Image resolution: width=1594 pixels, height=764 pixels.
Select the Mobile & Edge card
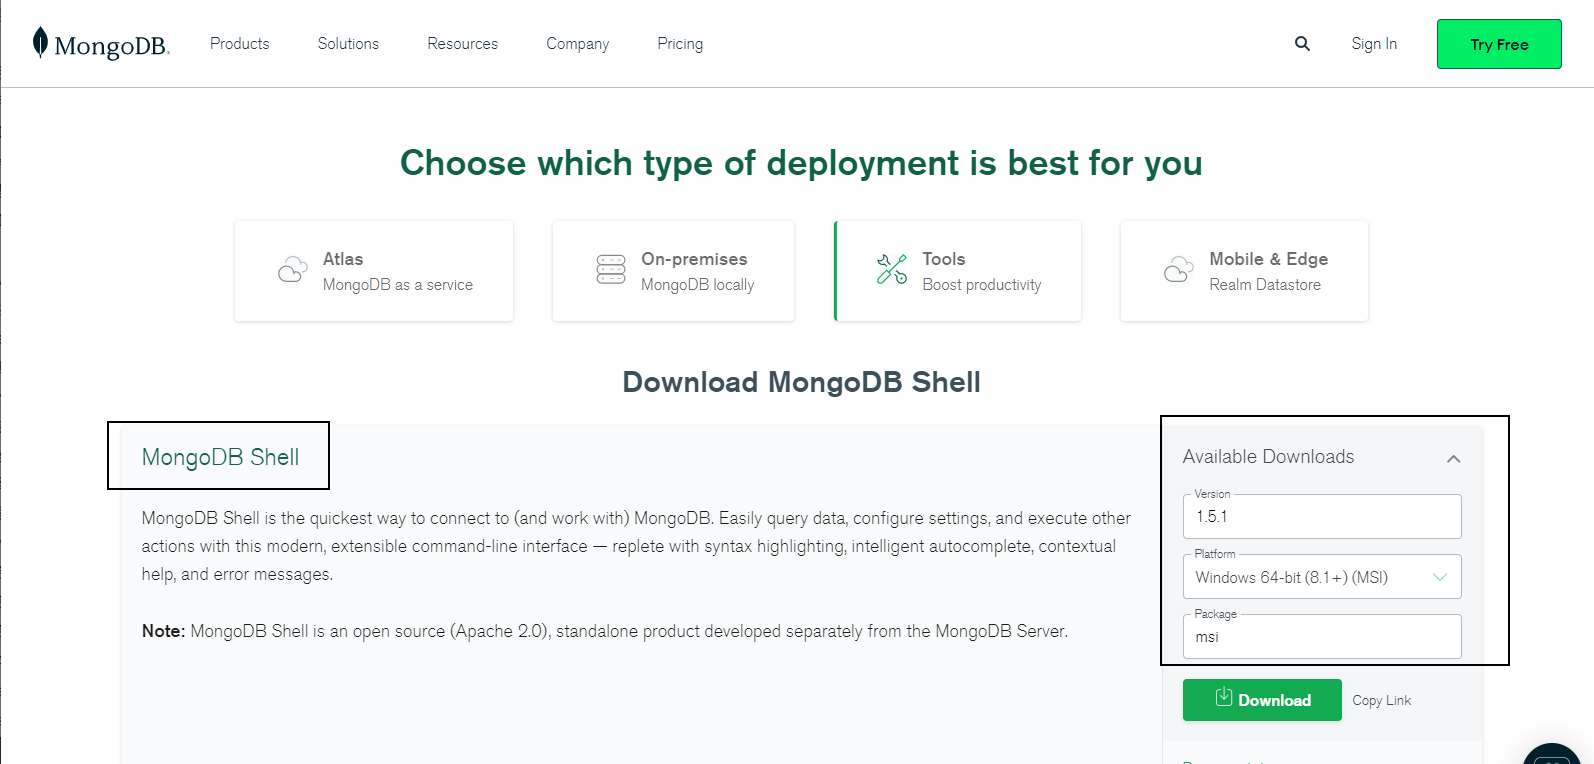click(1244, 271)
